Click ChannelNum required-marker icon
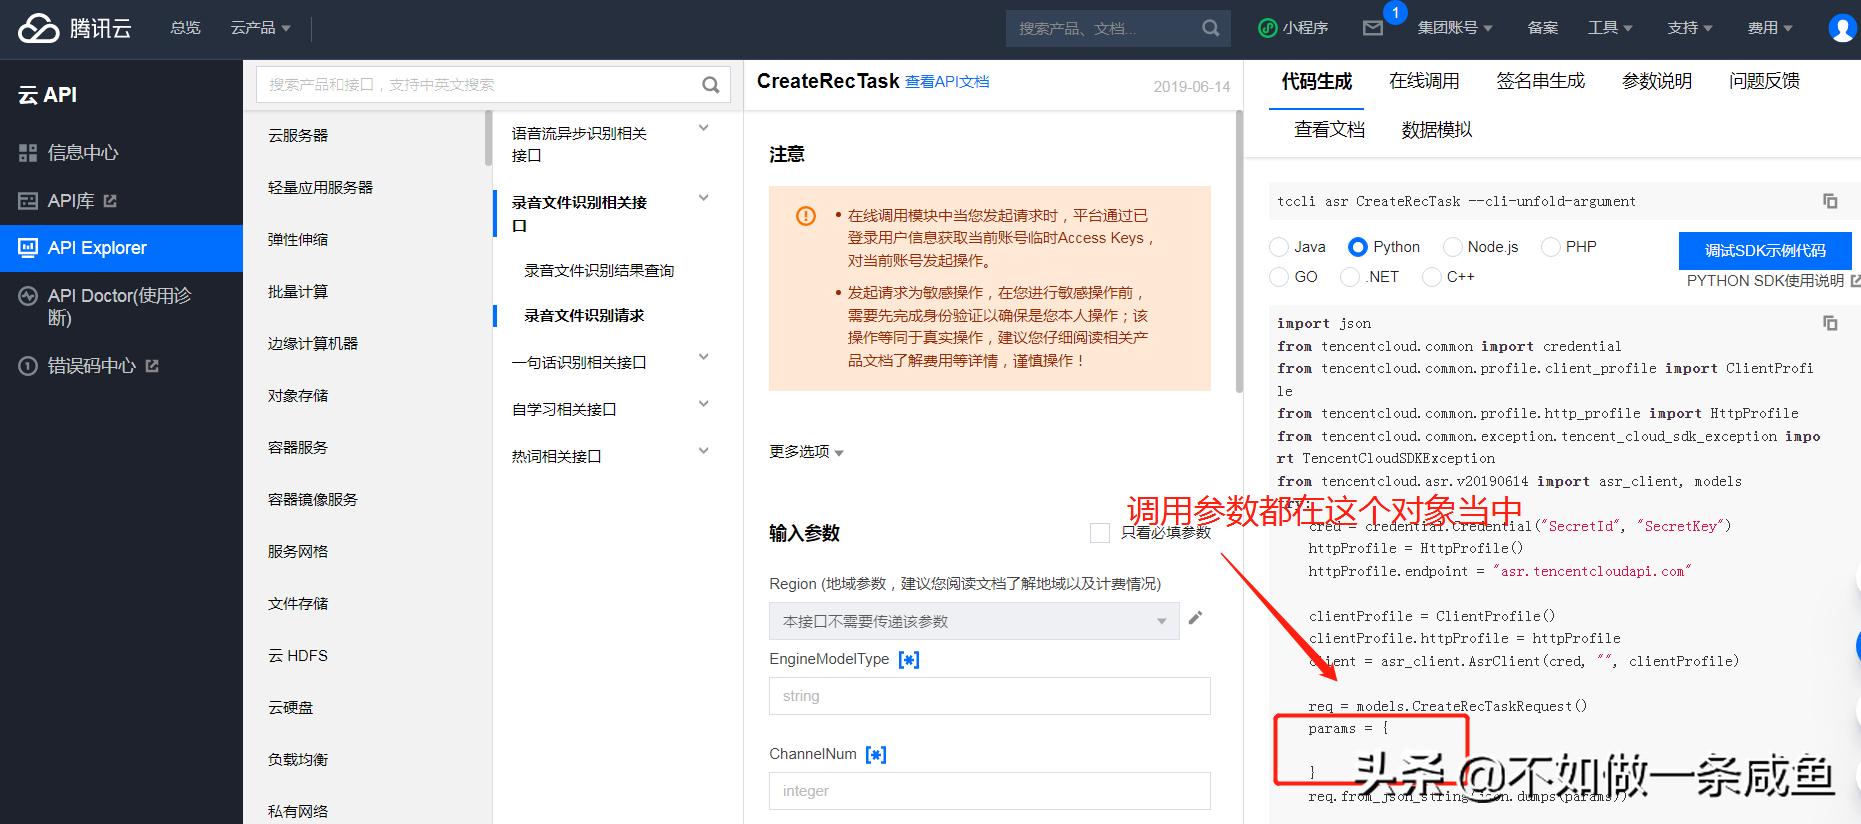 point(876,754)
